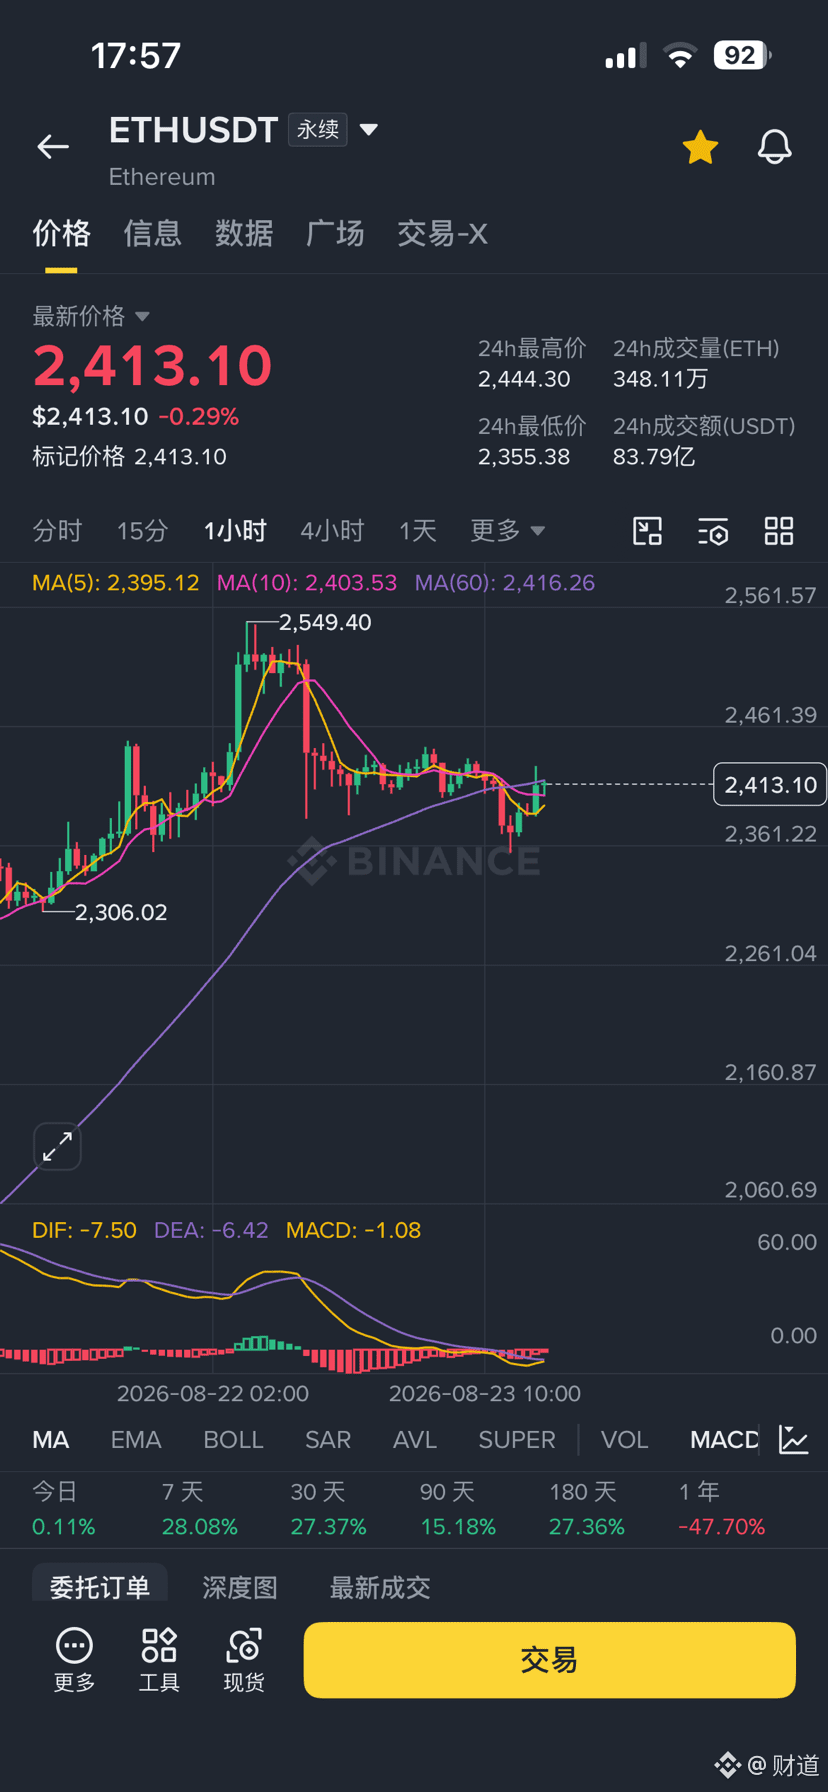The height and width of the screenshot is (1792, 828).
Task: Tap the 2,306.02 low marker on chart
Action: point(121,912)
